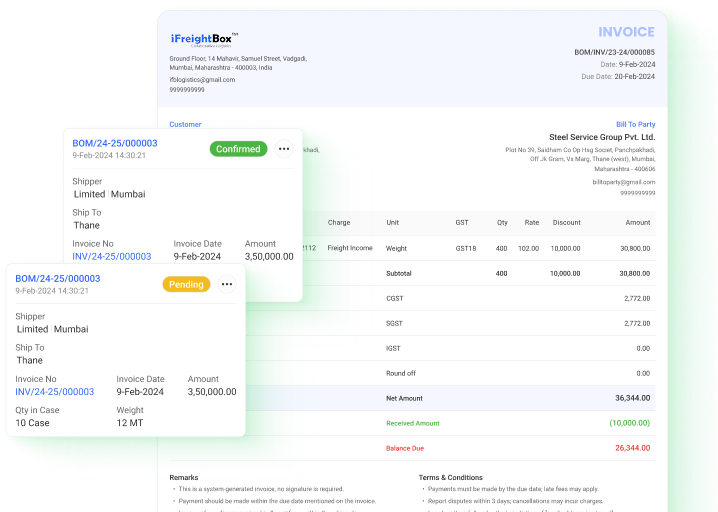Click the GST column header
The width and height of the screenshot is (718, 512).
[x=462, y=222]
